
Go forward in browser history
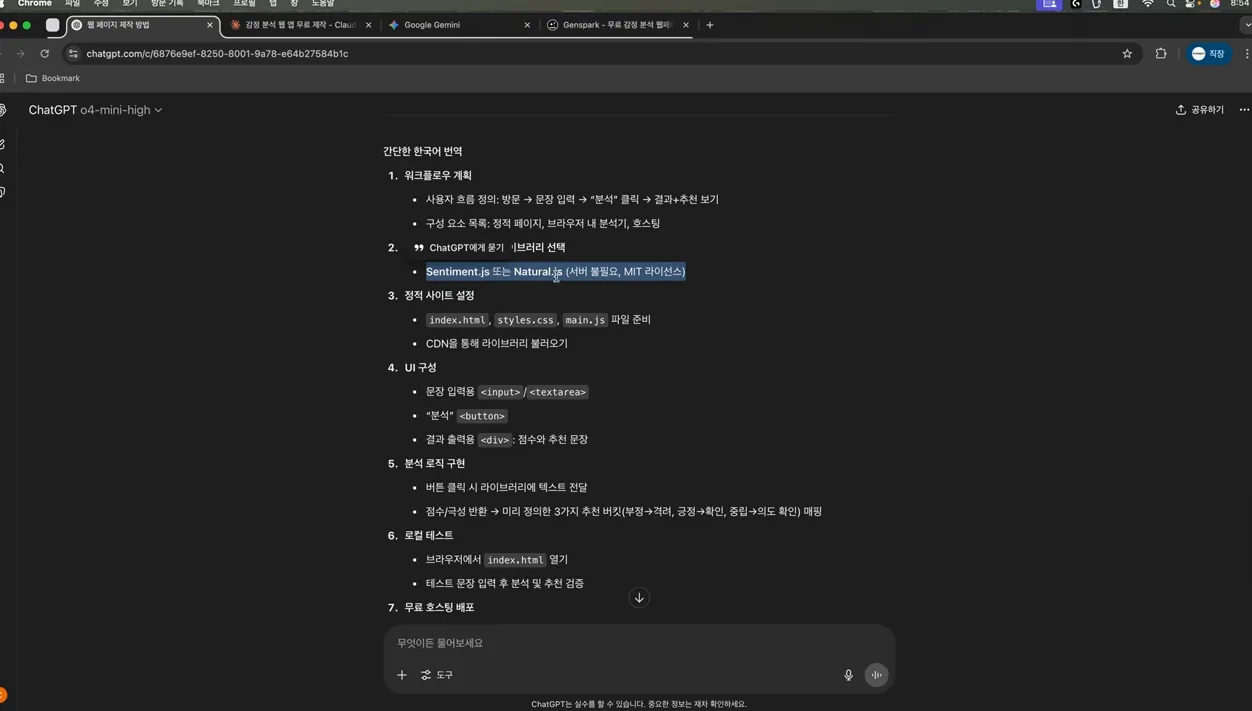(x=20, y=54)
